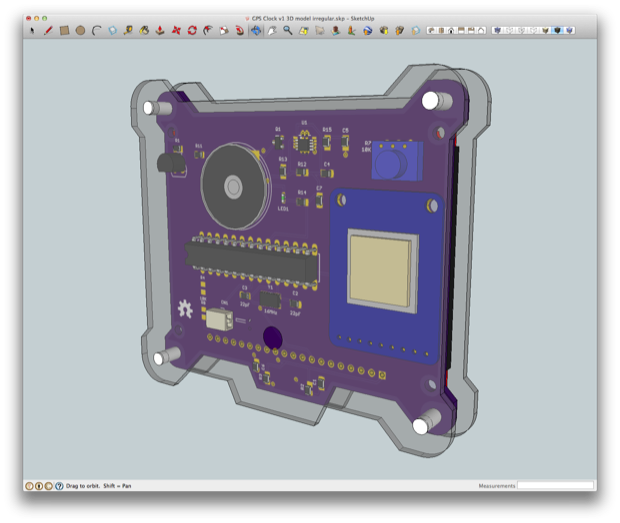Click the second status bar circle icon
Image resolution: width=620 pixels, height=523 pixels.
39,486
